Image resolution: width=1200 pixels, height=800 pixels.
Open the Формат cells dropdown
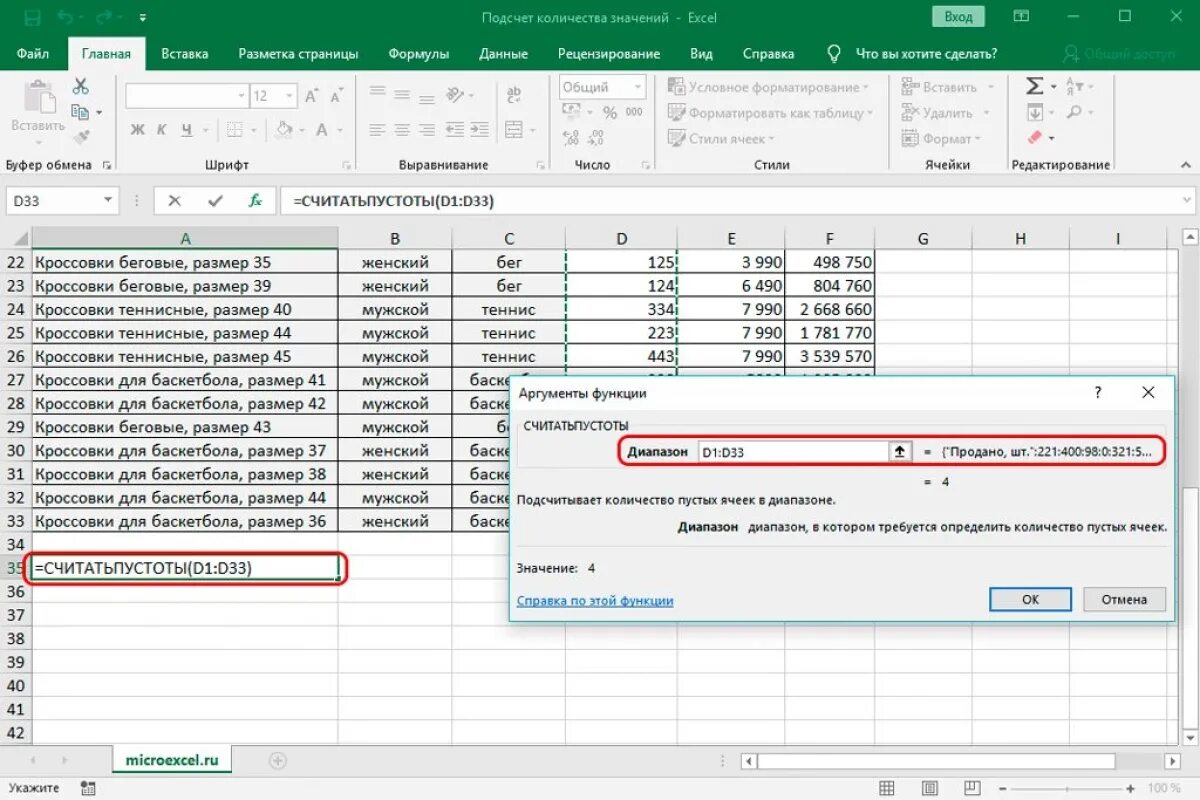tap(943, 138)
